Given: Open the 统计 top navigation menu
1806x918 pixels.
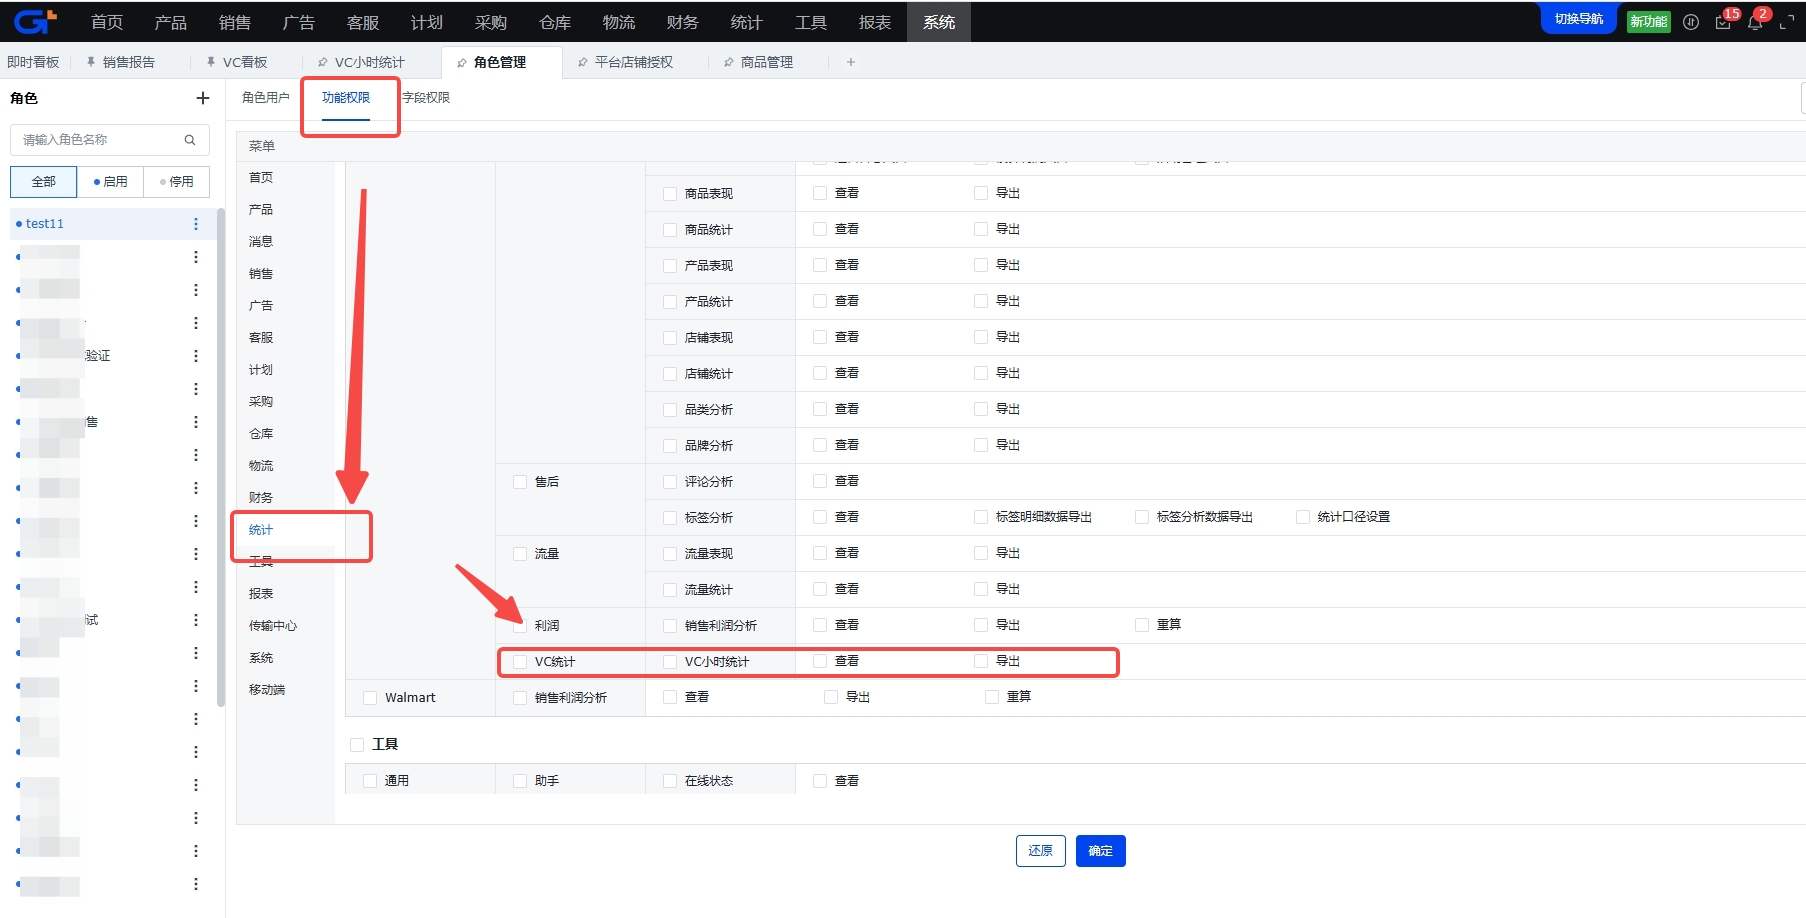Looking at the screenshot, I should [x=747, y=22].
